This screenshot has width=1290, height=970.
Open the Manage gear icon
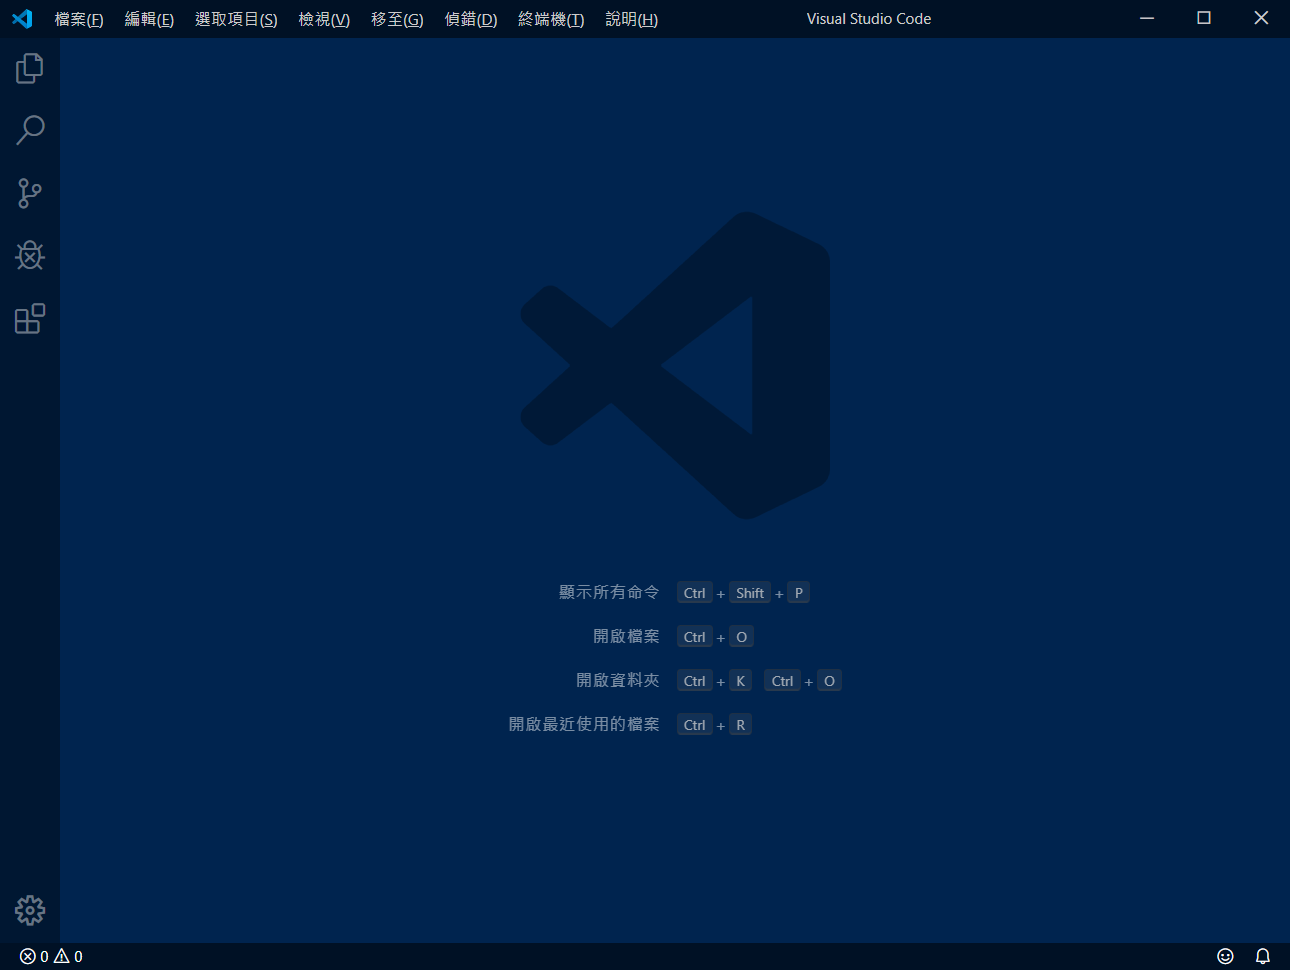30,910
